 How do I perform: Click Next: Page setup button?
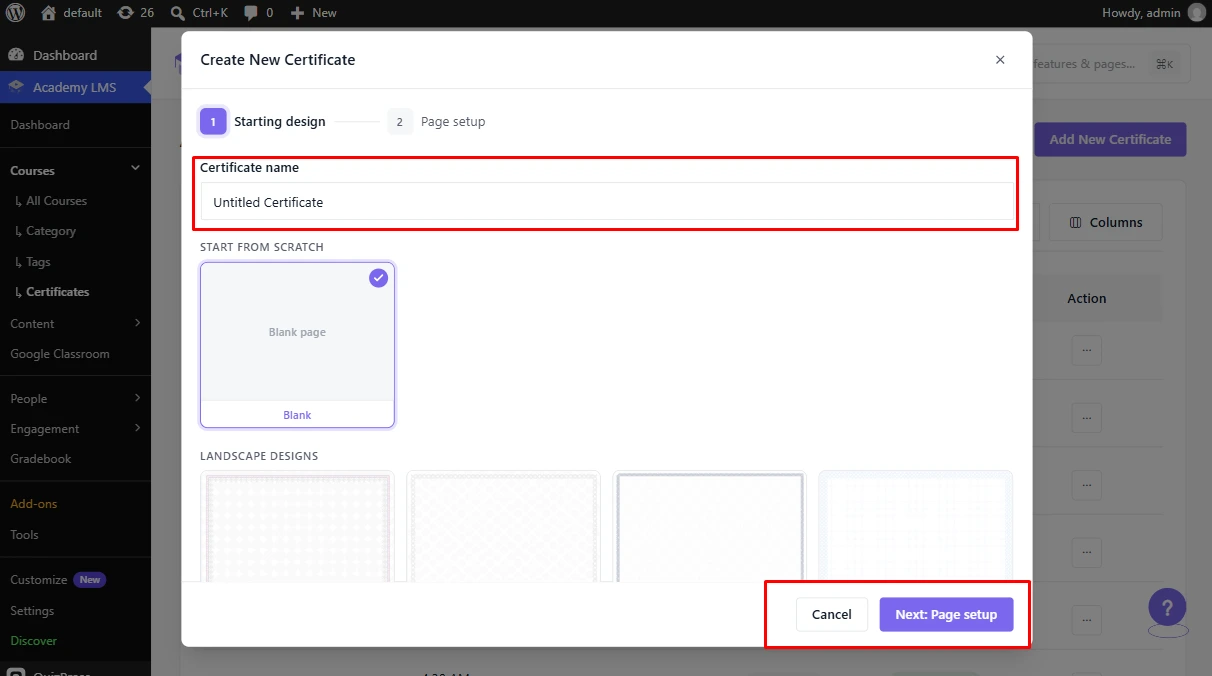[946, 614]
